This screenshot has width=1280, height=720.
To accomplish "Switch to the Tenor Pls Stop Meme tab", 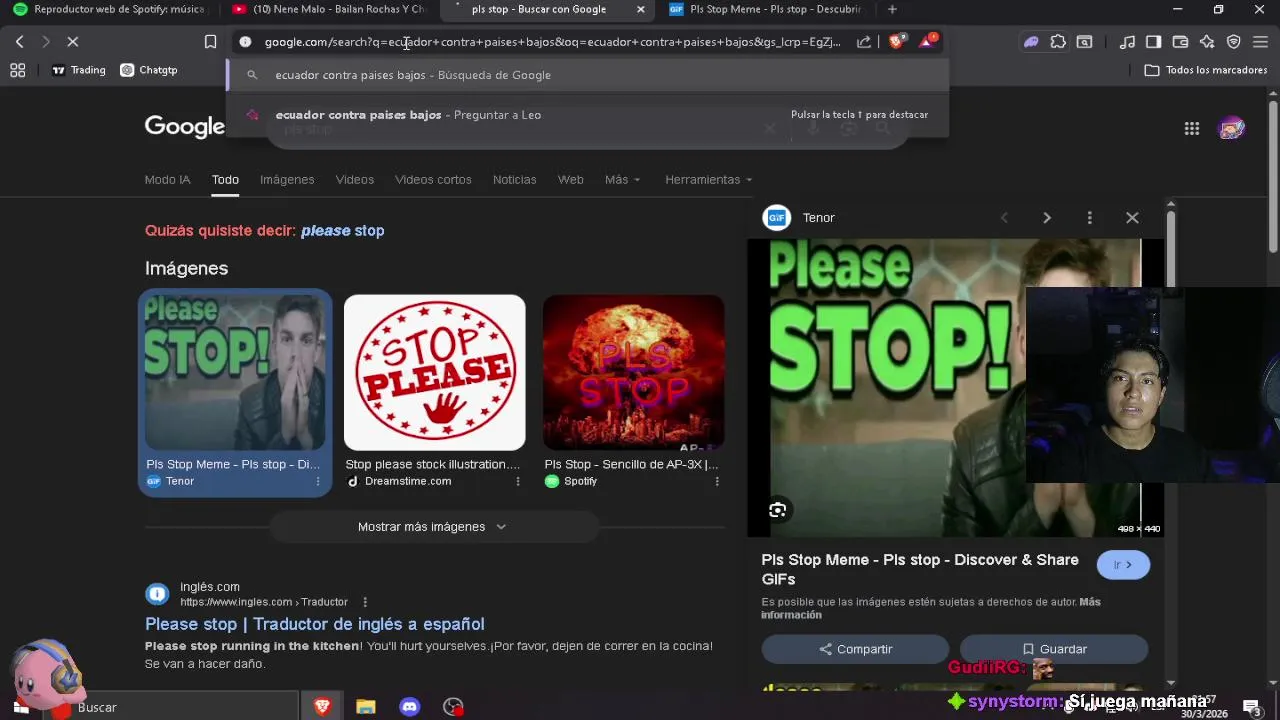I will pos(767,10).
